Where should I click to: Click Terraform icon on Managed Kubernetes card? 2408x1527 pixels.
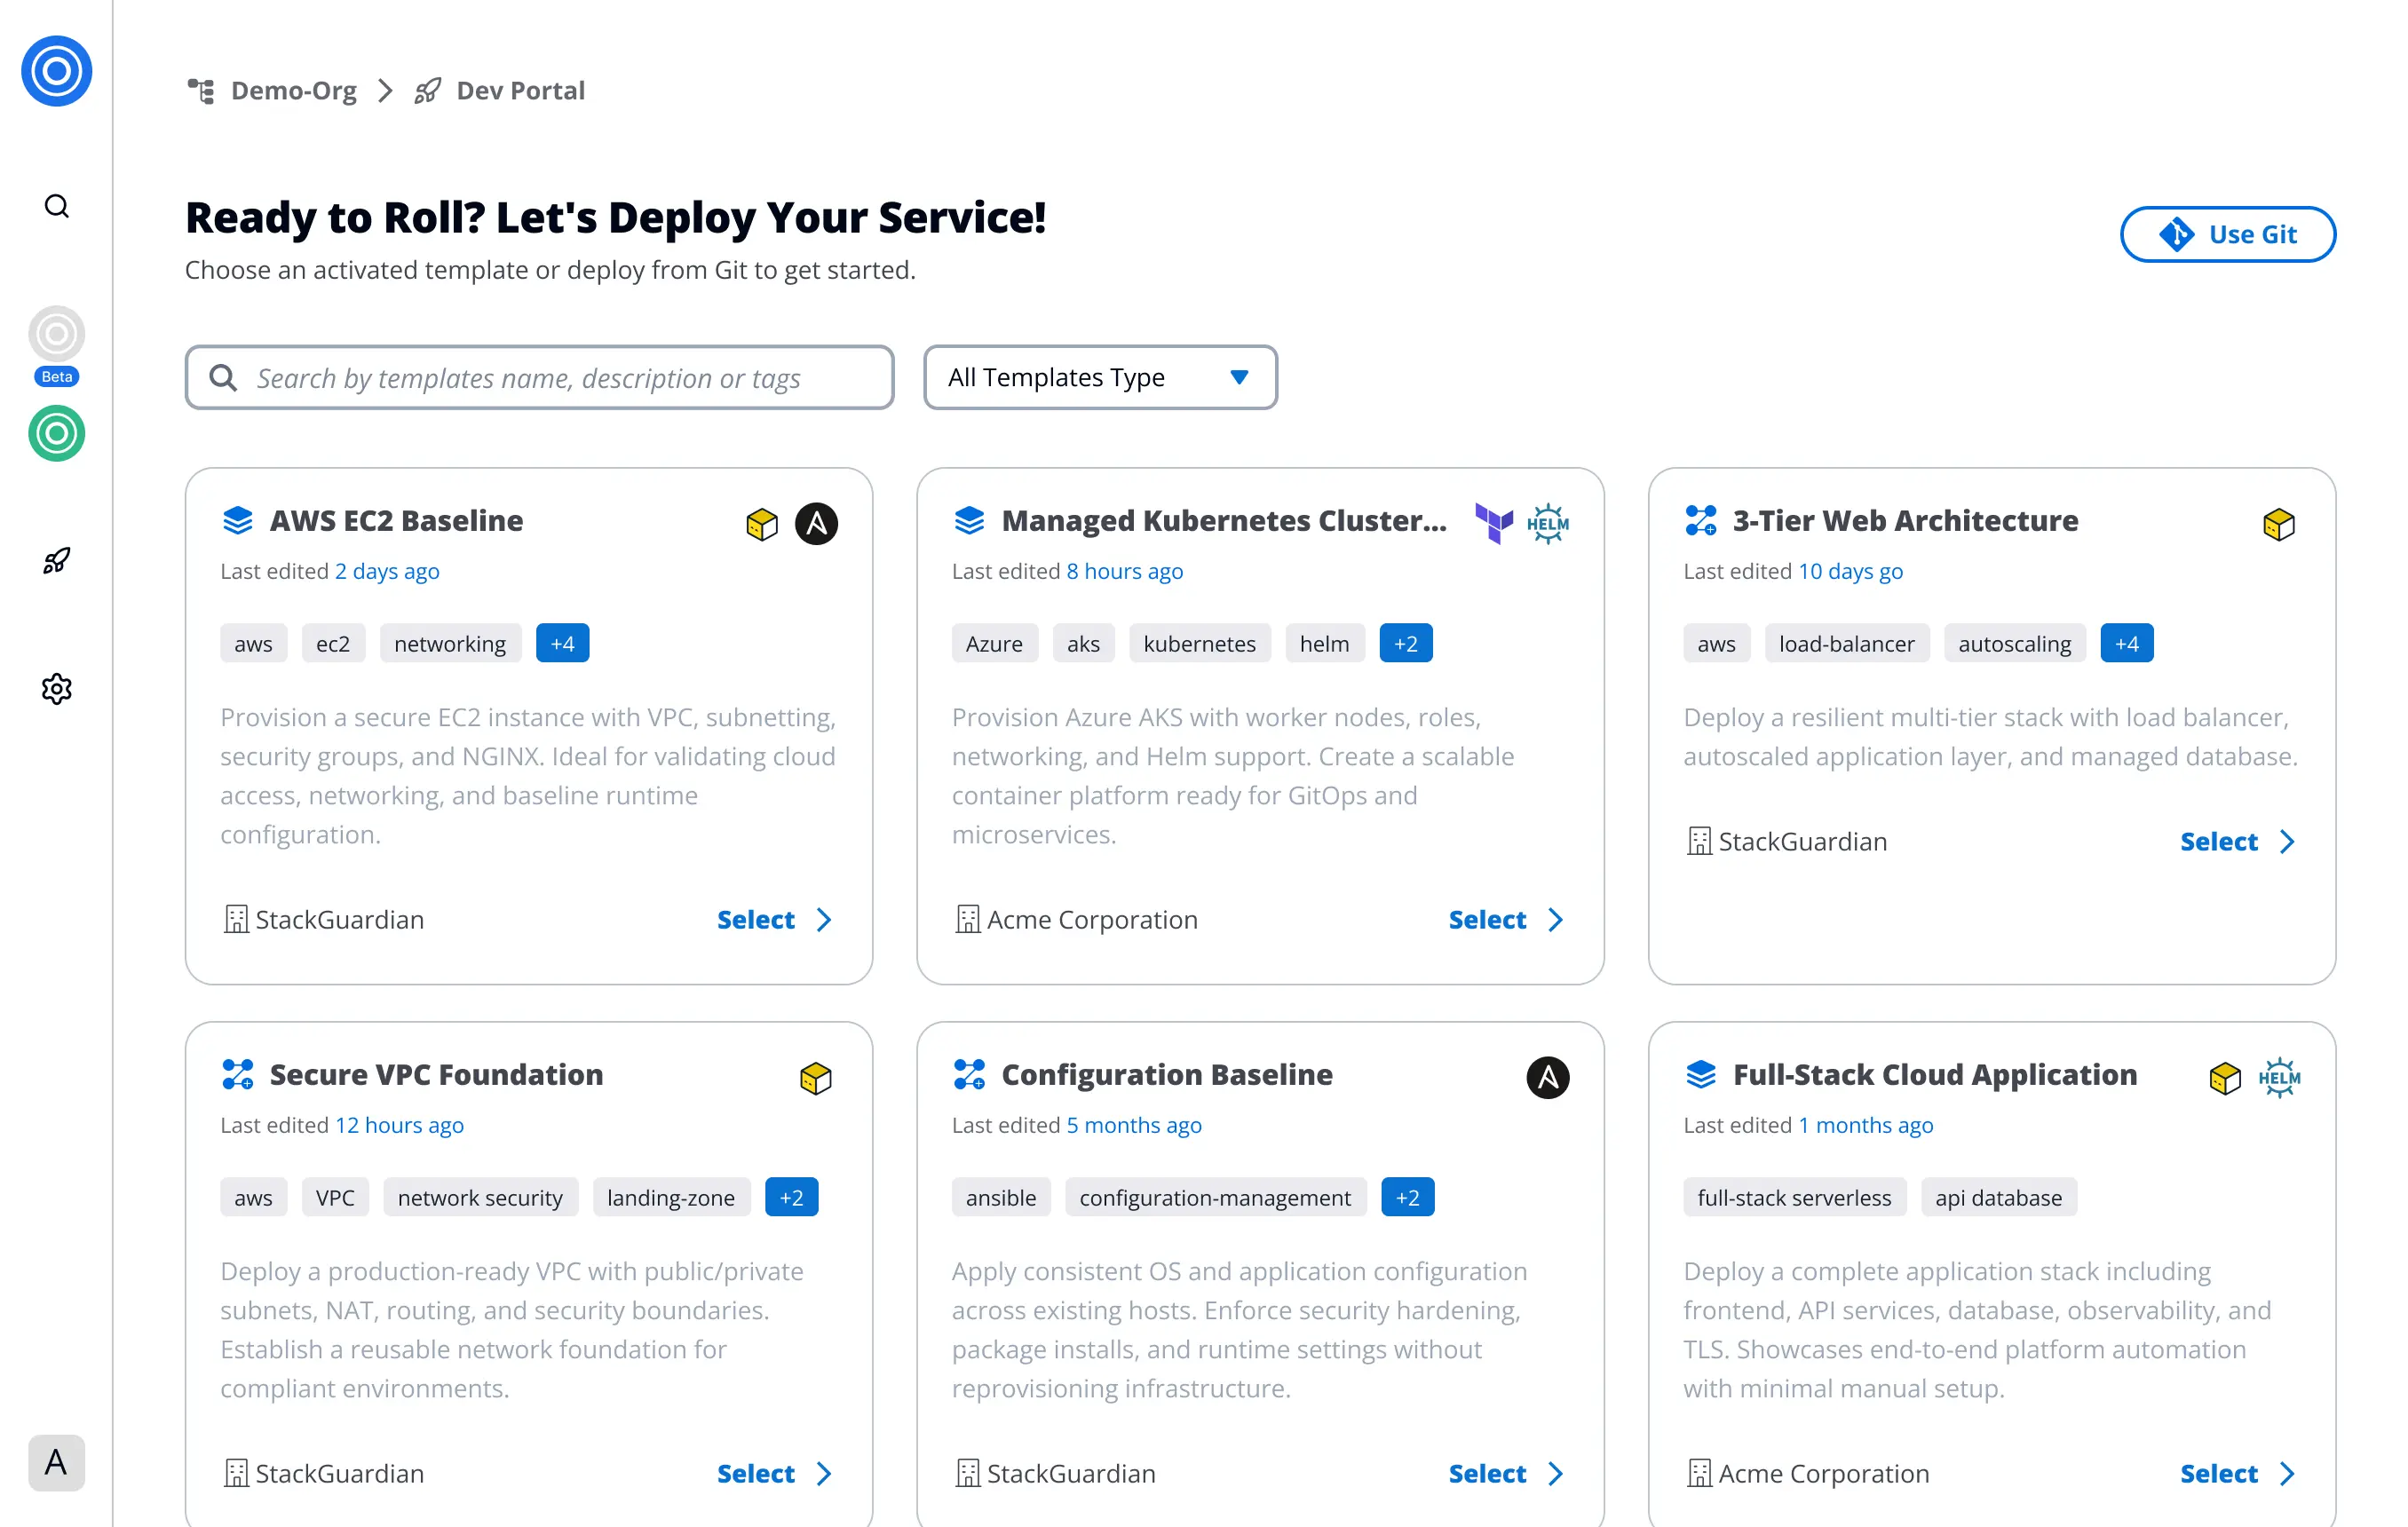click(x=1494, y=524)
